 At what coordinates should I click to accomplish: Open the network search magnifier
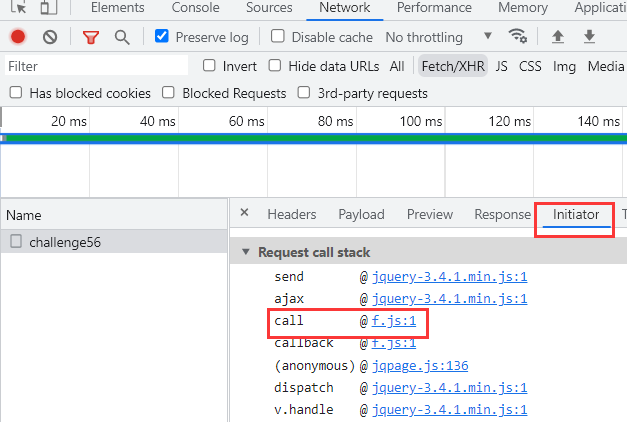[x=122, y=37]
